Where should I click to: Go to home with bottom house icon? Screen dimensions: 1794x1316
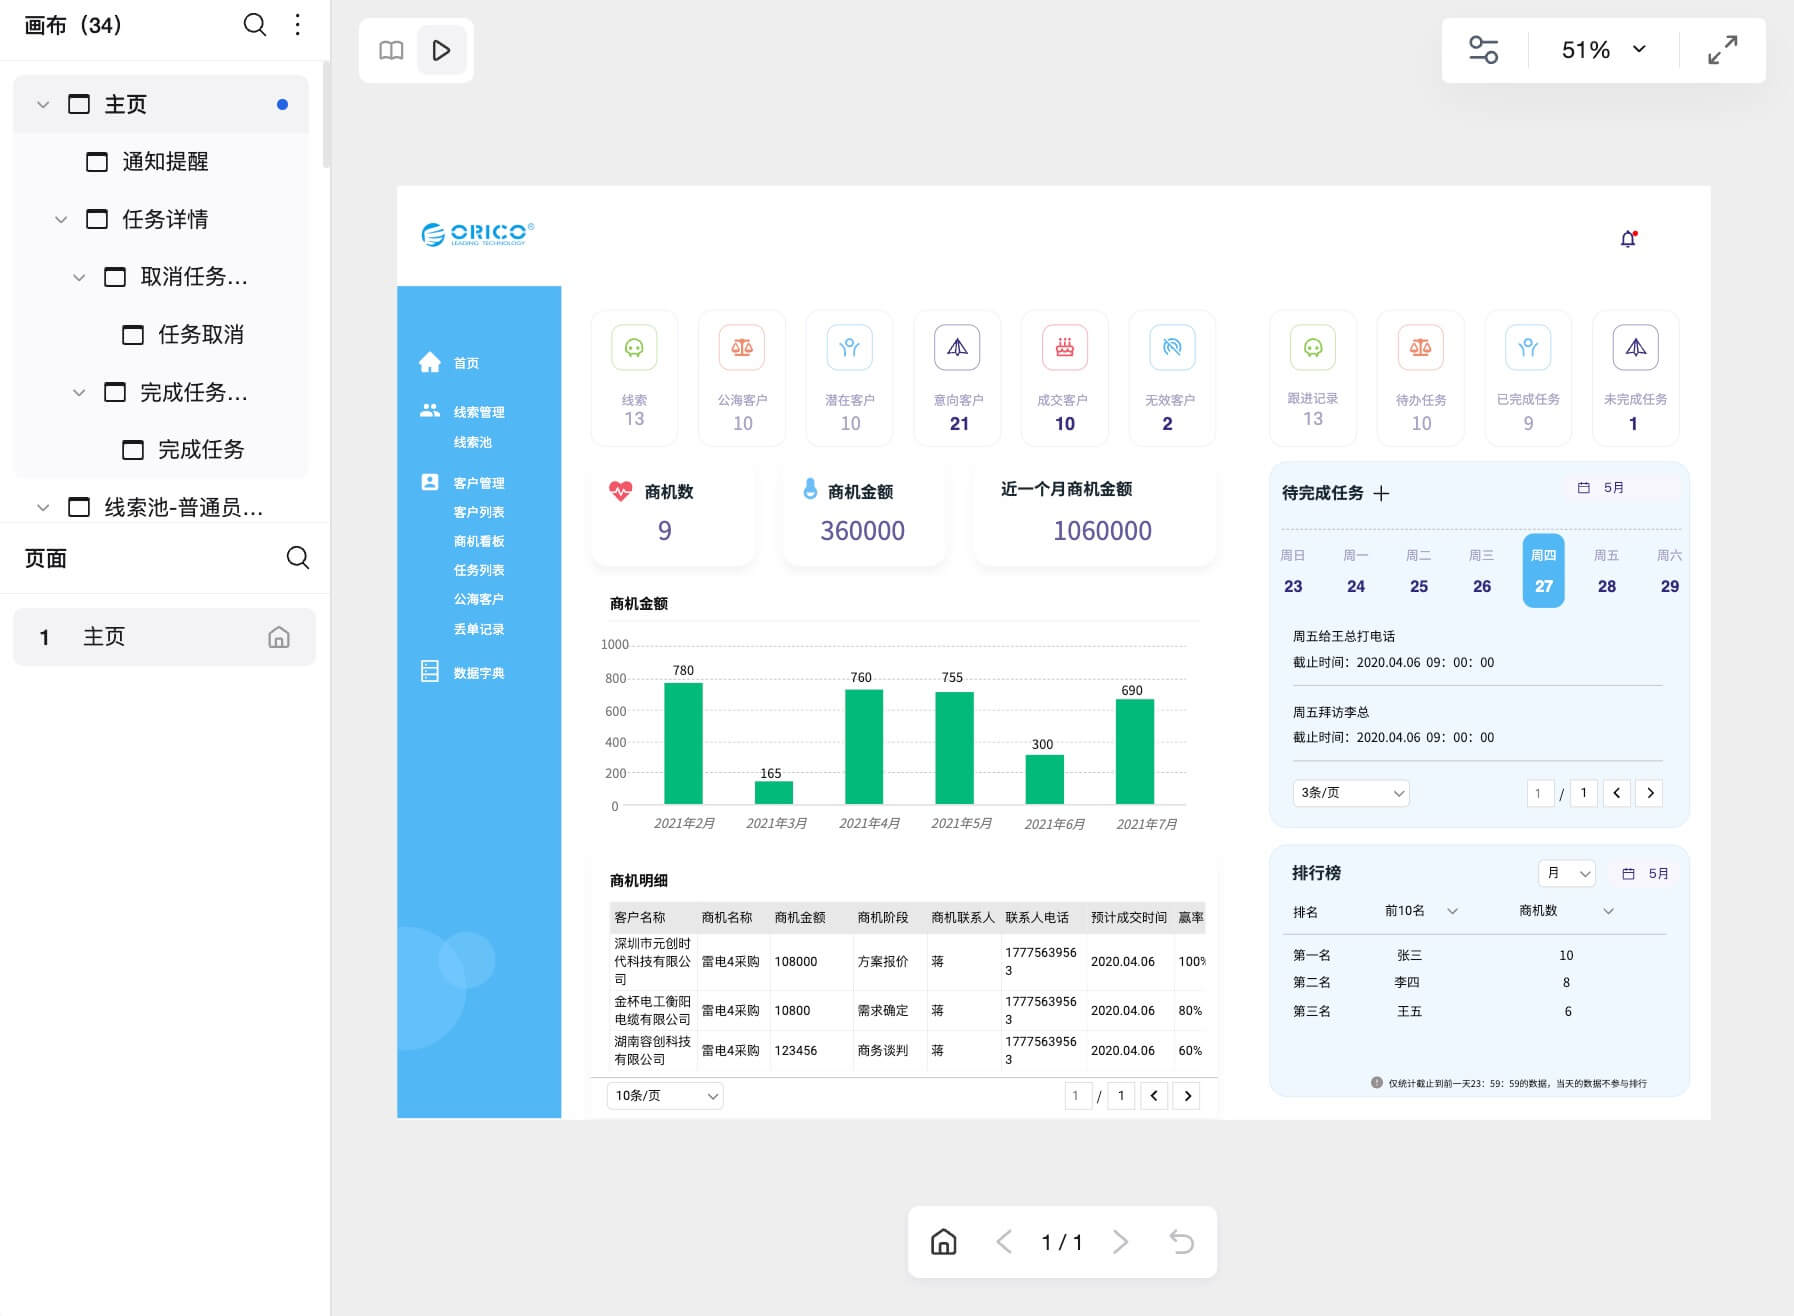point(943,1242)
